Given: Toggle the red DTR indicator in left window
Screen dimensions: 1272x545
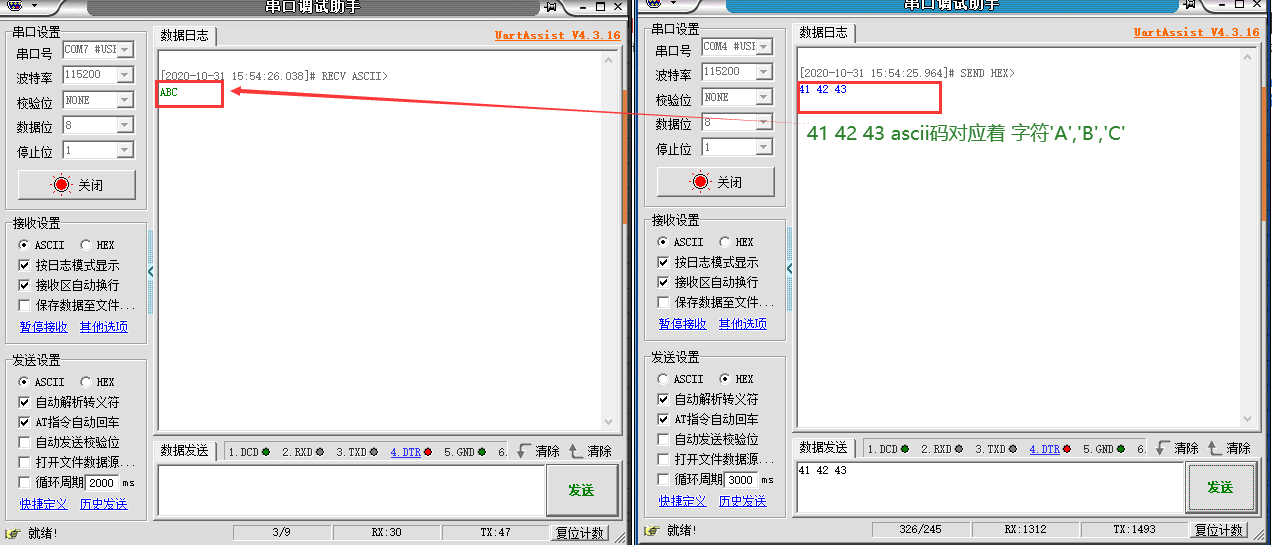Looking at the screenshot, I should (x=427, y=452).
